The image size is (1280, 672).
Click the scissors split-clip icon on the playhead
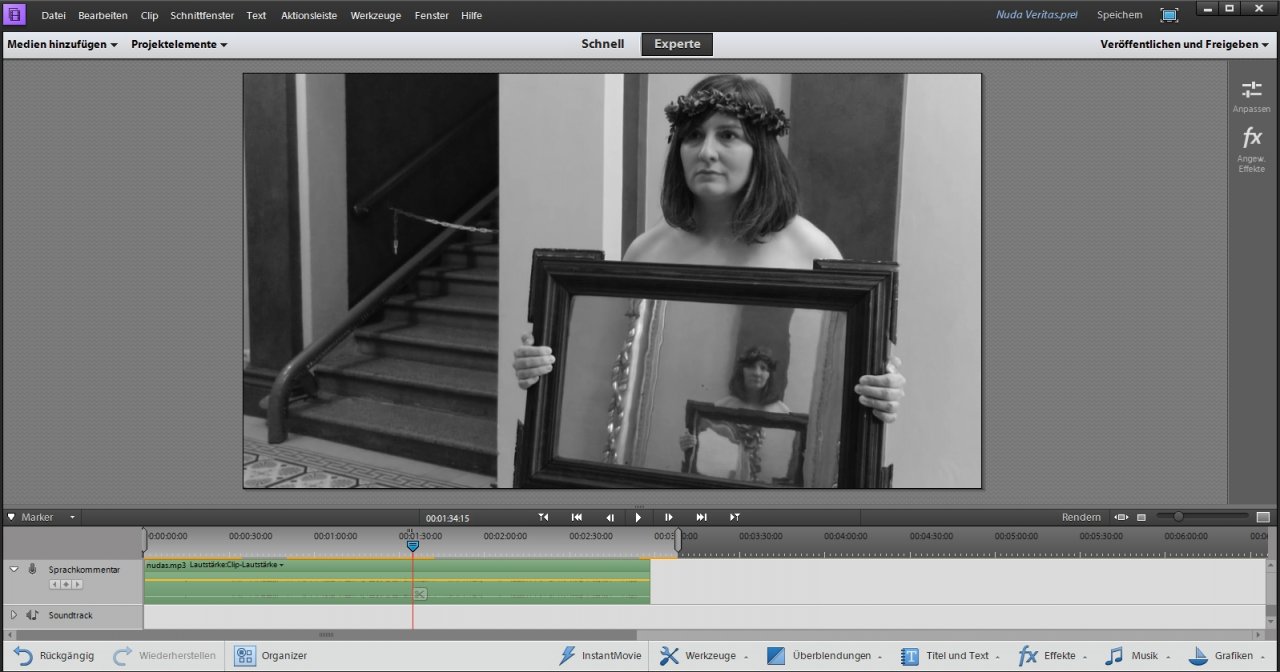pos(420,594)
